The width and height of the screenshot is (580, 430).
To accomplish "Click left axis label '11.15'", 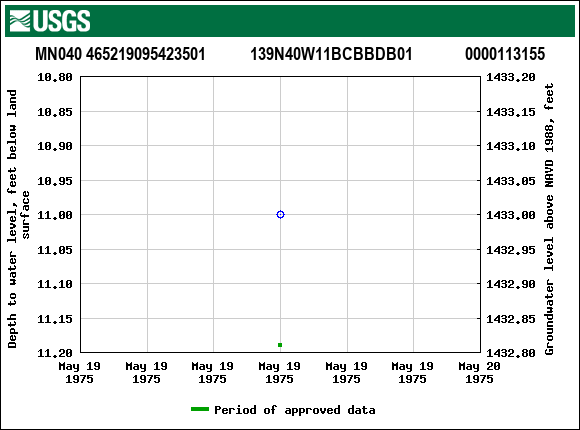I will pos(55,319).
